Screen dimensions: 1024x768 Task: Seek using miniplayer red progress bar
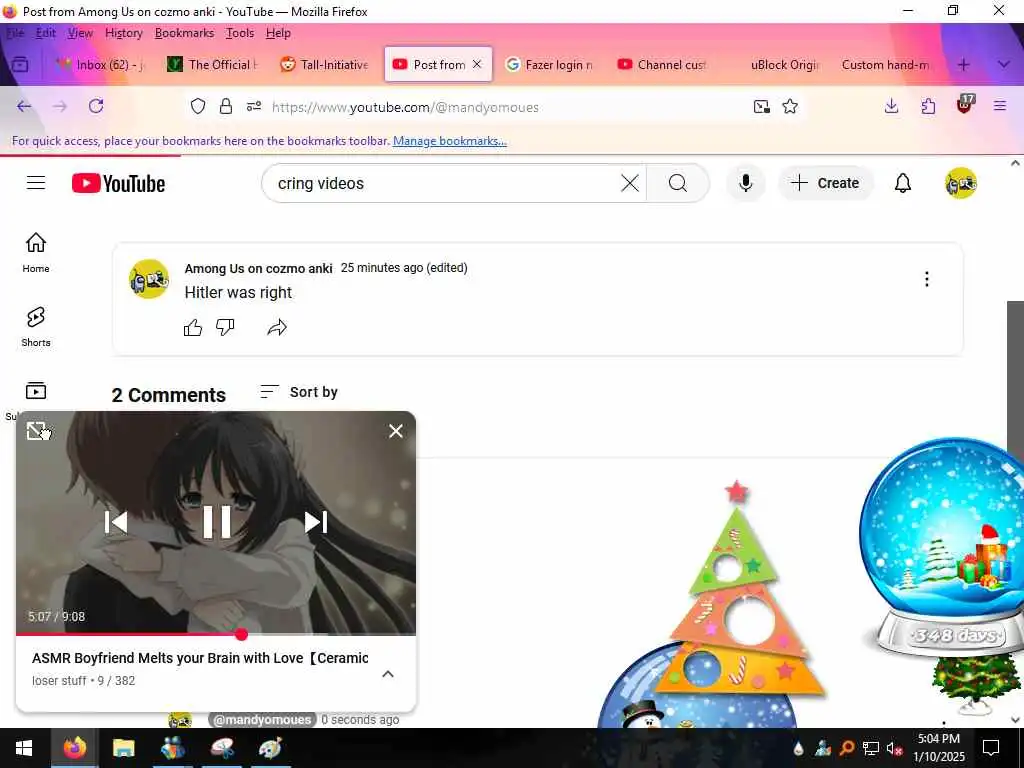[x=216, y=634]
